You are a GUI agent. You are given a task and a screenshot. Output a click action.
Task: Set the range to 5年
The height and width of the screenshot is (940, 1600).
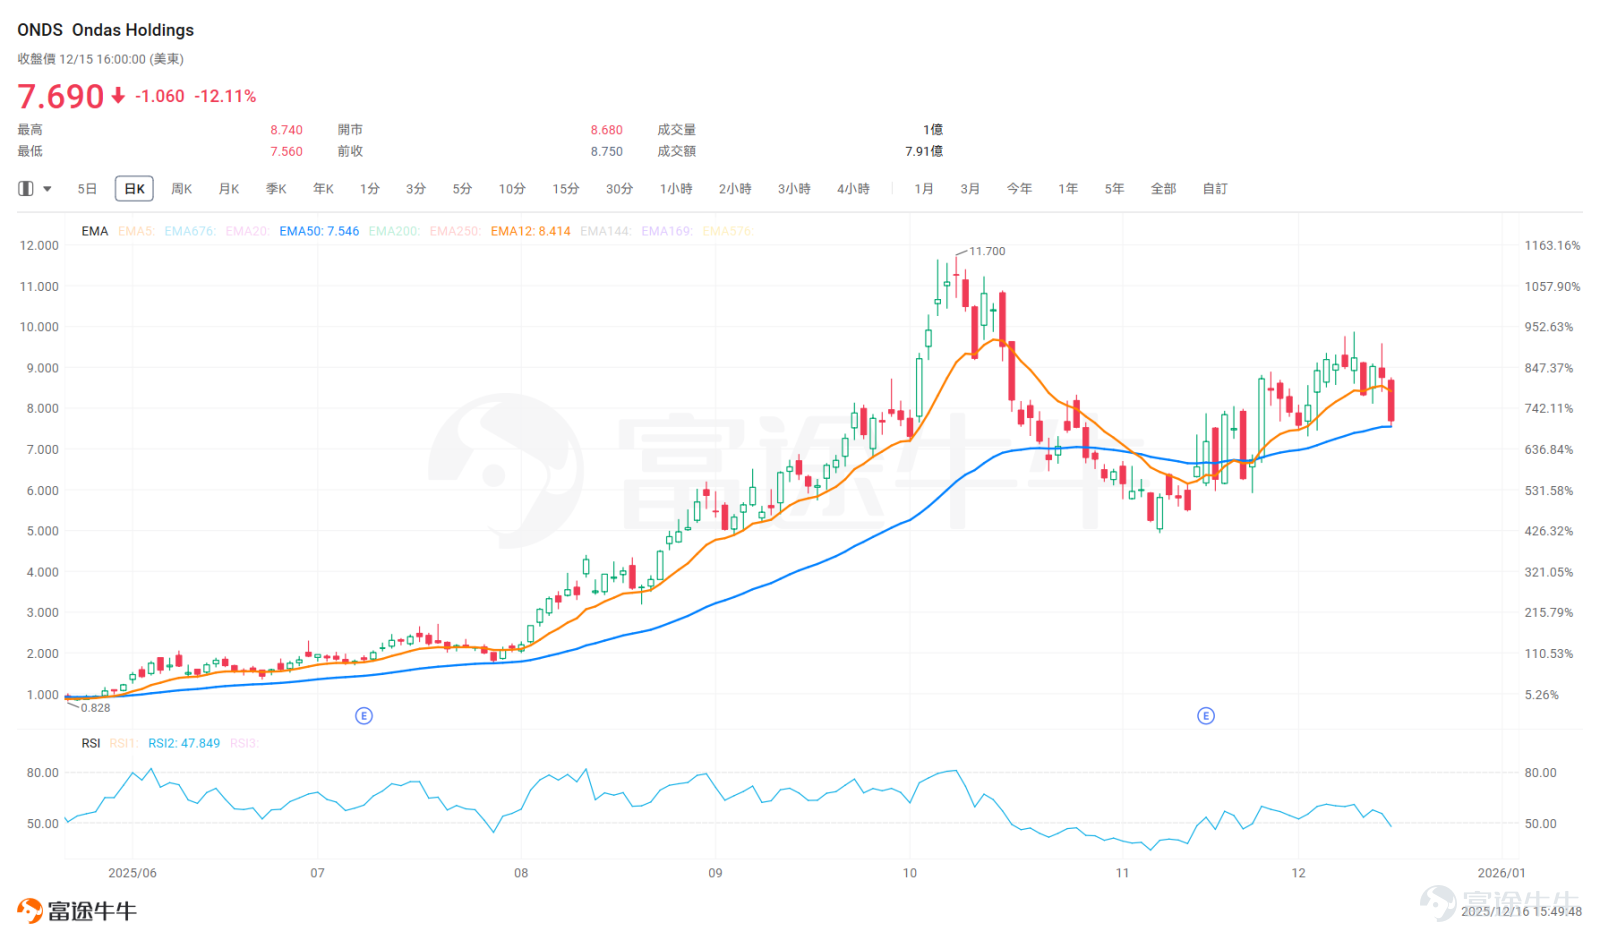point(1114,188)
